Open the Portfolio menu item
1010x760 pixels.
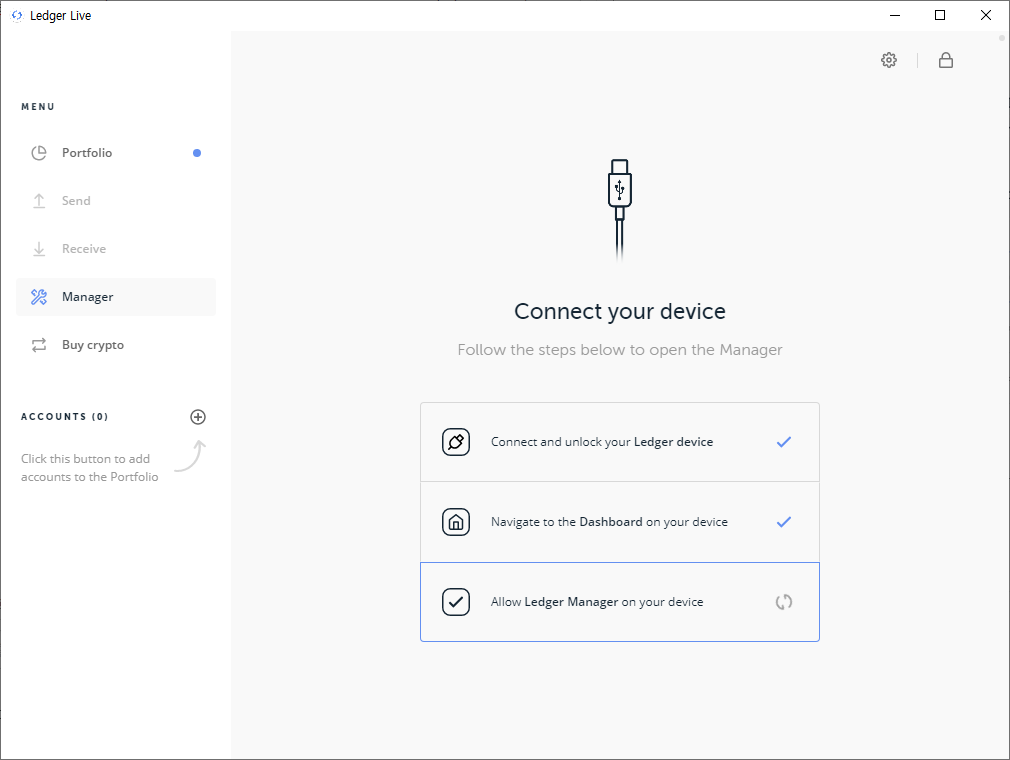coord(116,153)
